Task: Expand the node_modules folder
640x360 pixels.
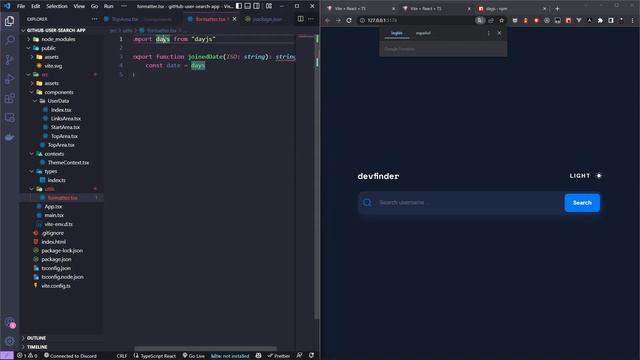Action: tap(58, 39)
